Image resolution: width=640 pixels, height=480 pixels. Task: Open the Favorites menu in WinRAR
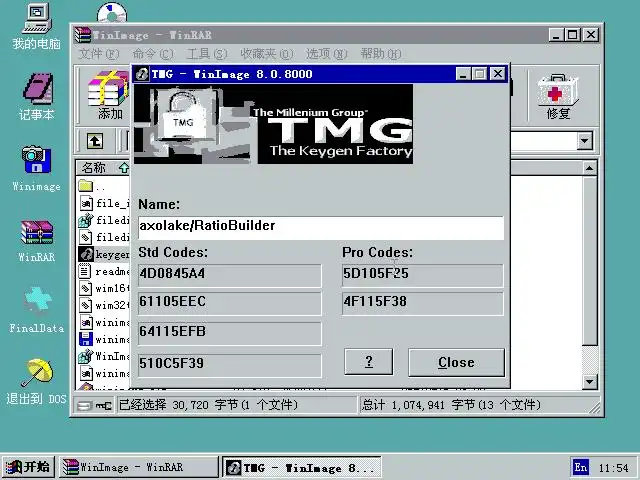(267, 54)
